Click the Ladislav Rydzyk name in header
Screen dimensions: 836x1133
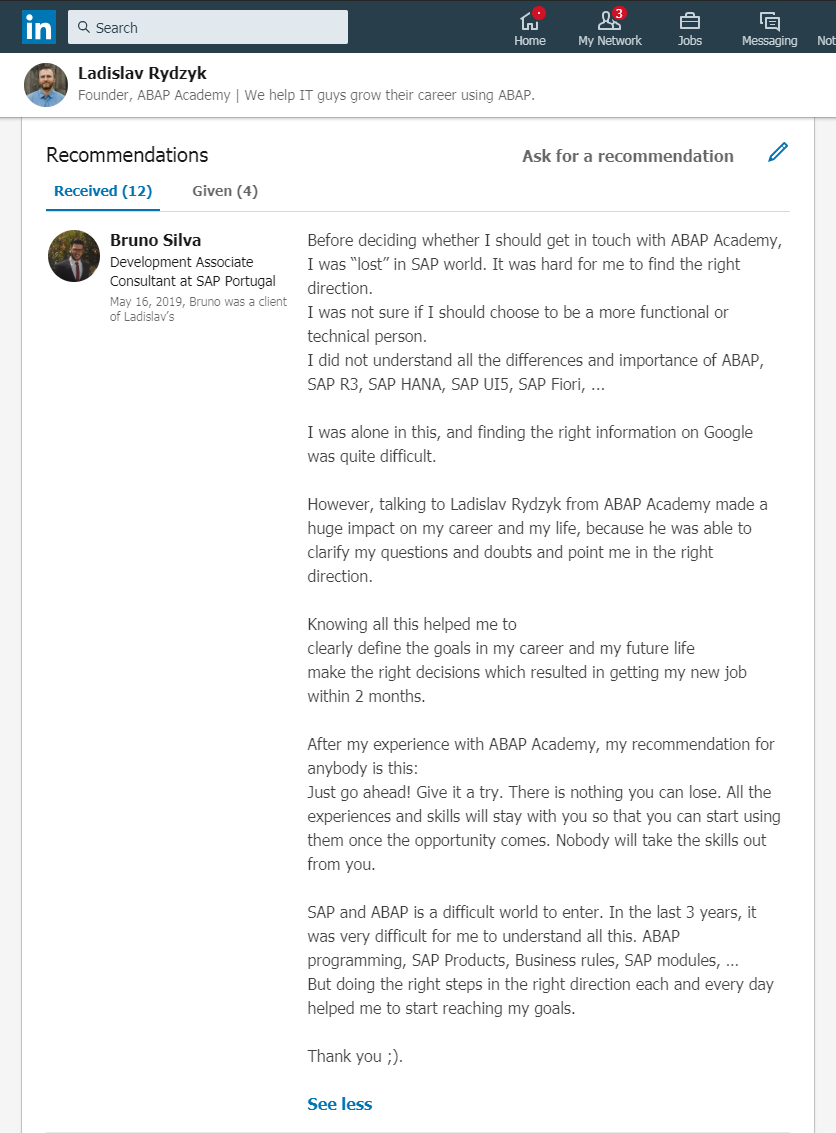(x=142, y=73)
